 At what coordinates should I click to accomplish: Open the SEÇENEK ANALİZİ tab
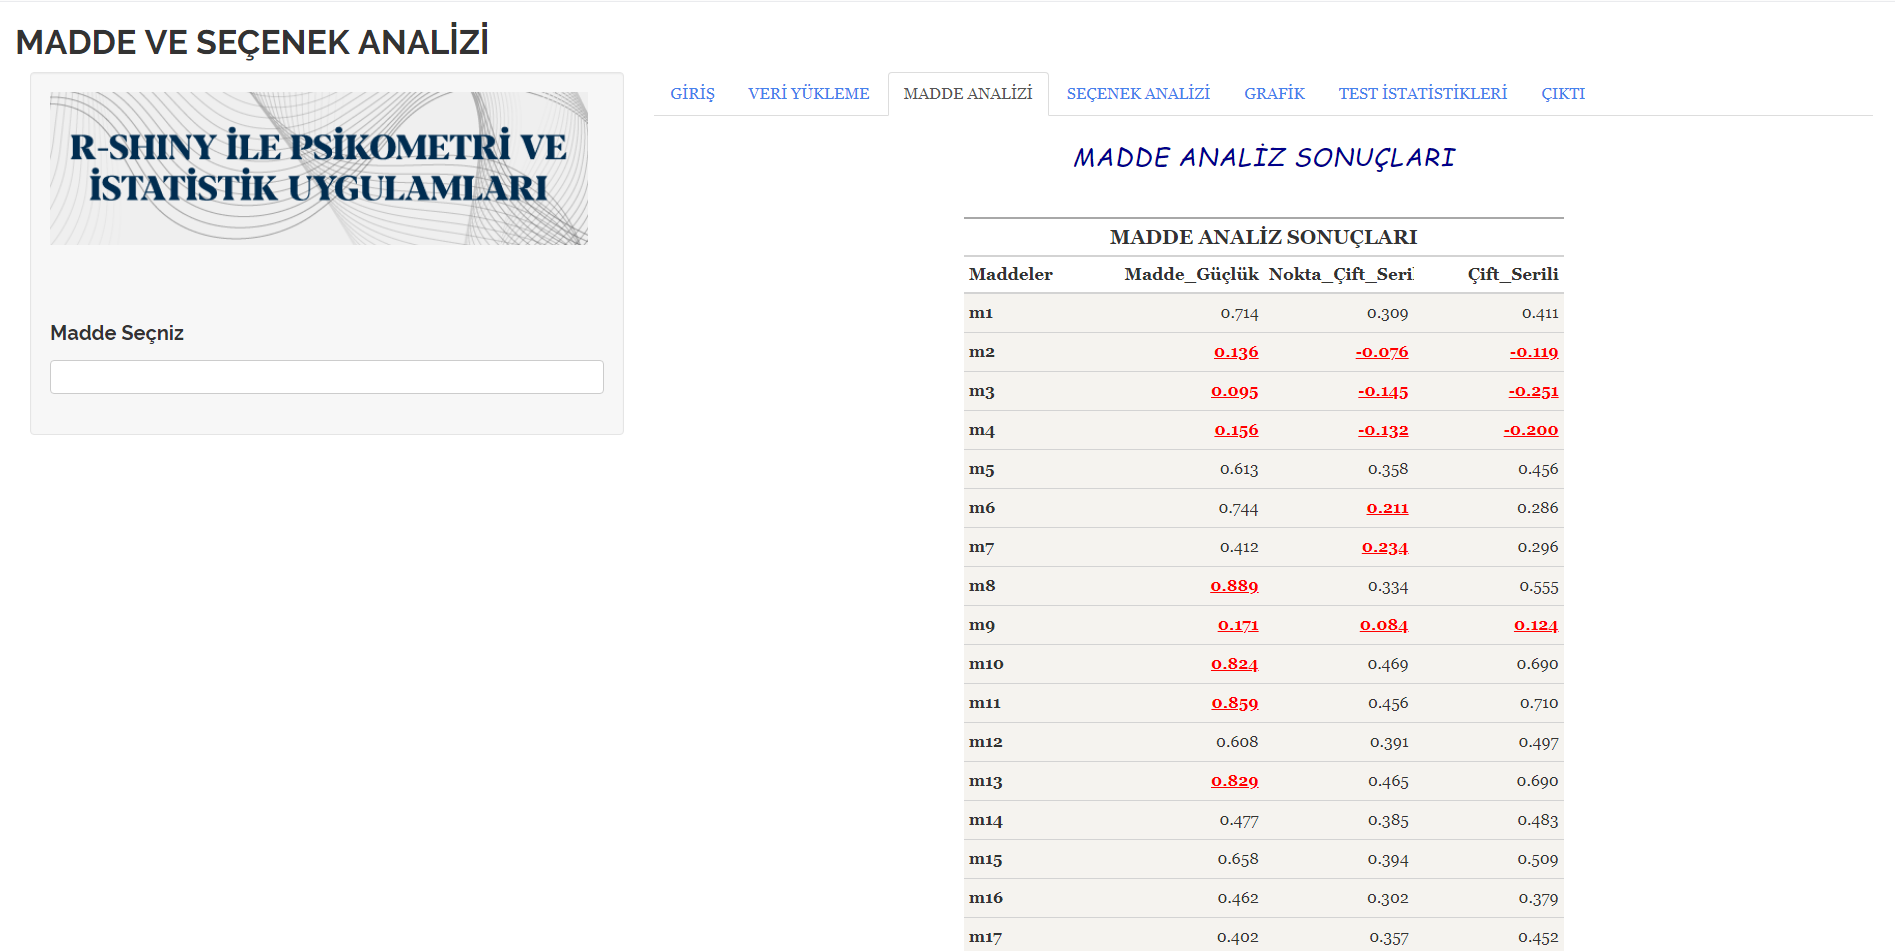[1138, 94]
